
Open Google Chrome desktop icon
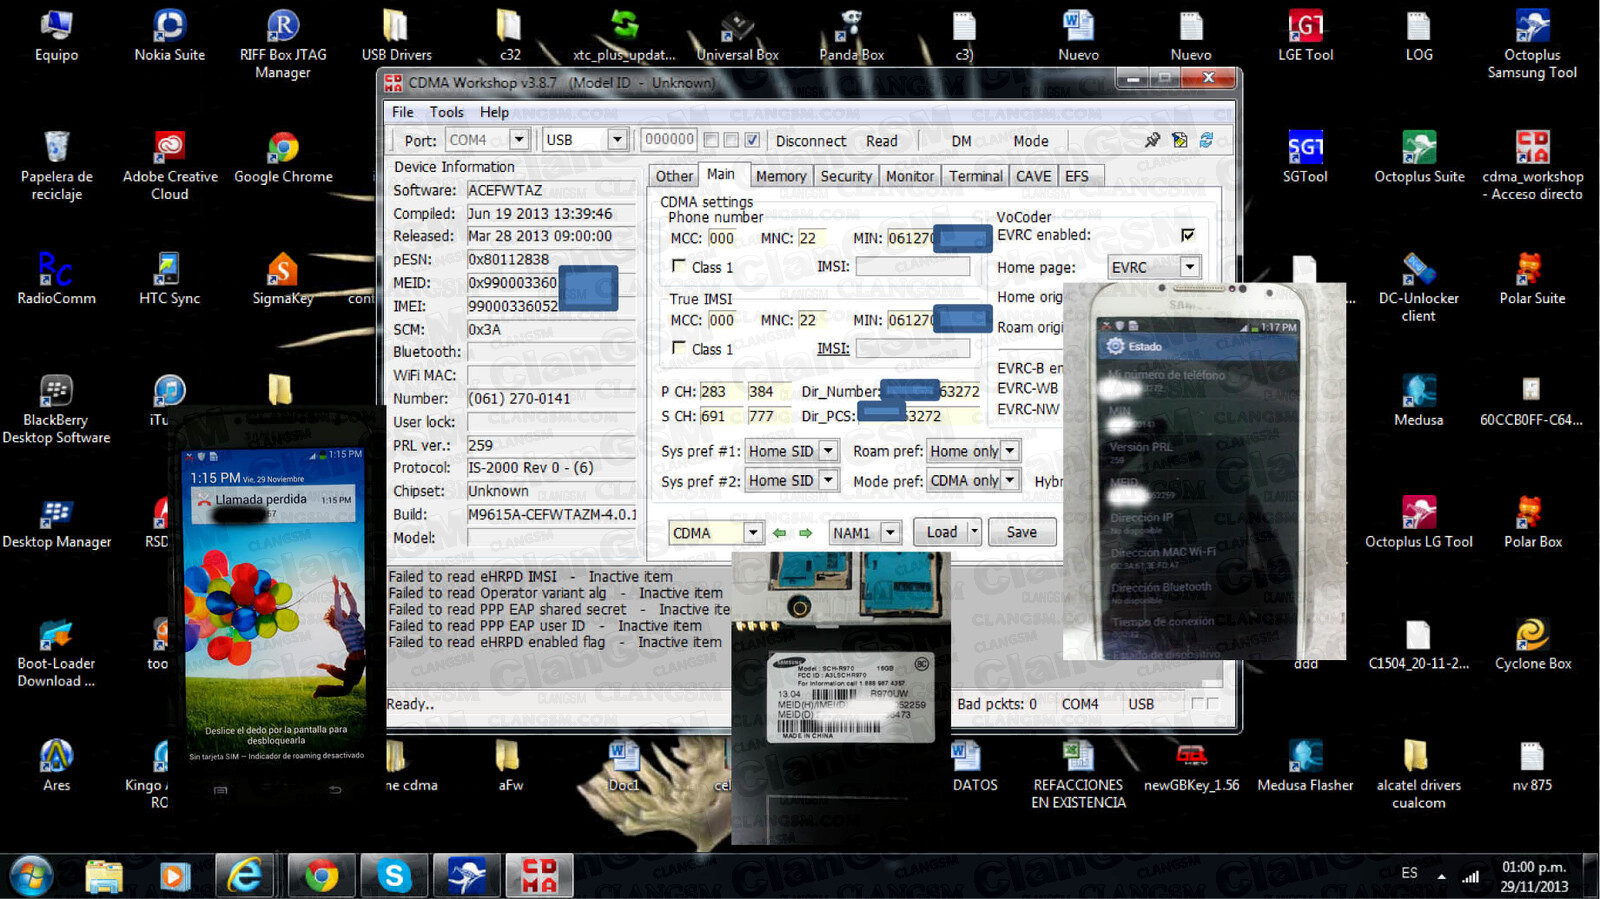pos(283,157)
